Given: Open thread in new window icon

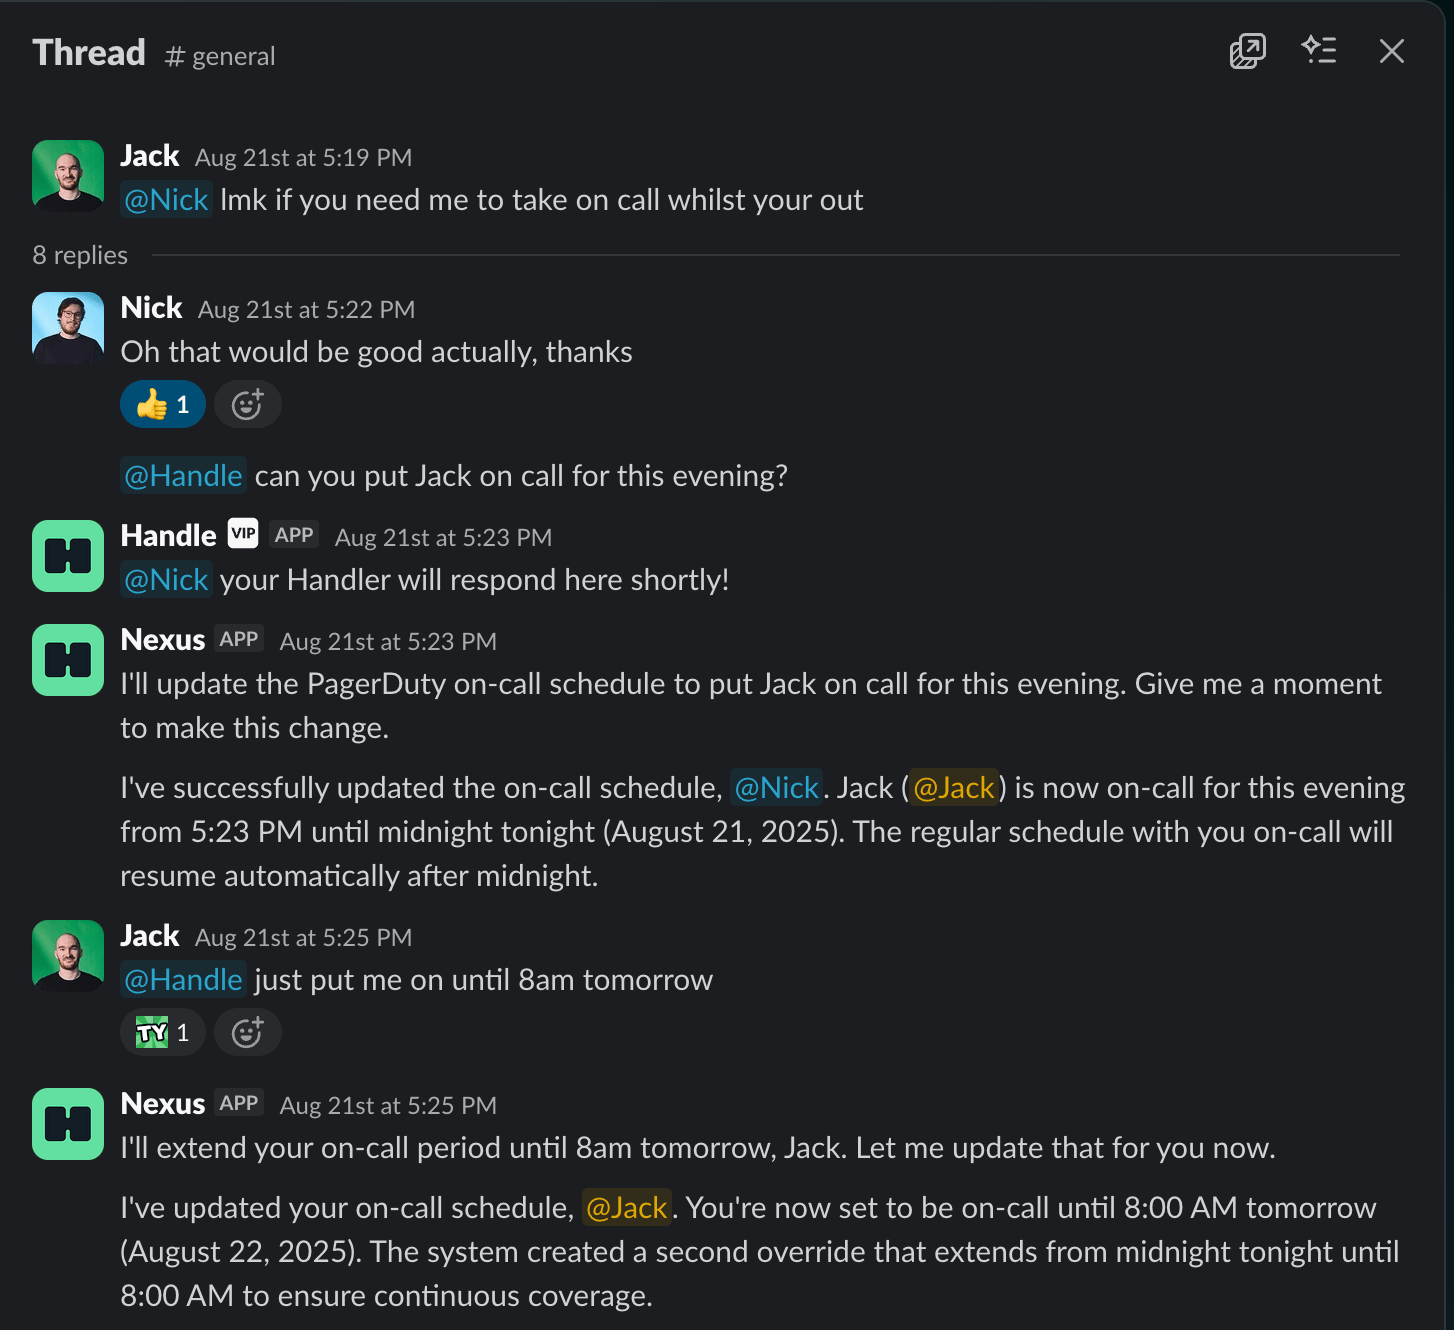Looking at the screenshot, I should 1247,51.
